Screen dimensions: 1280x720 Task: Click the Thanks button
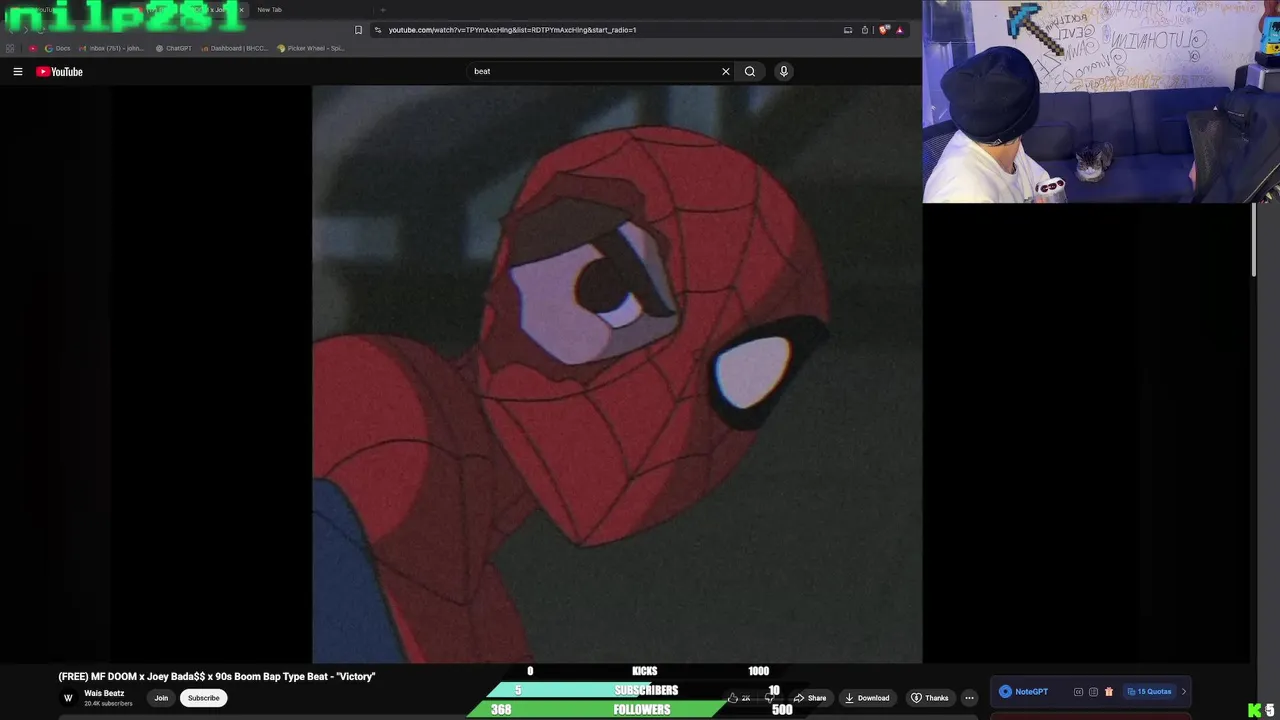pos(929,698)
